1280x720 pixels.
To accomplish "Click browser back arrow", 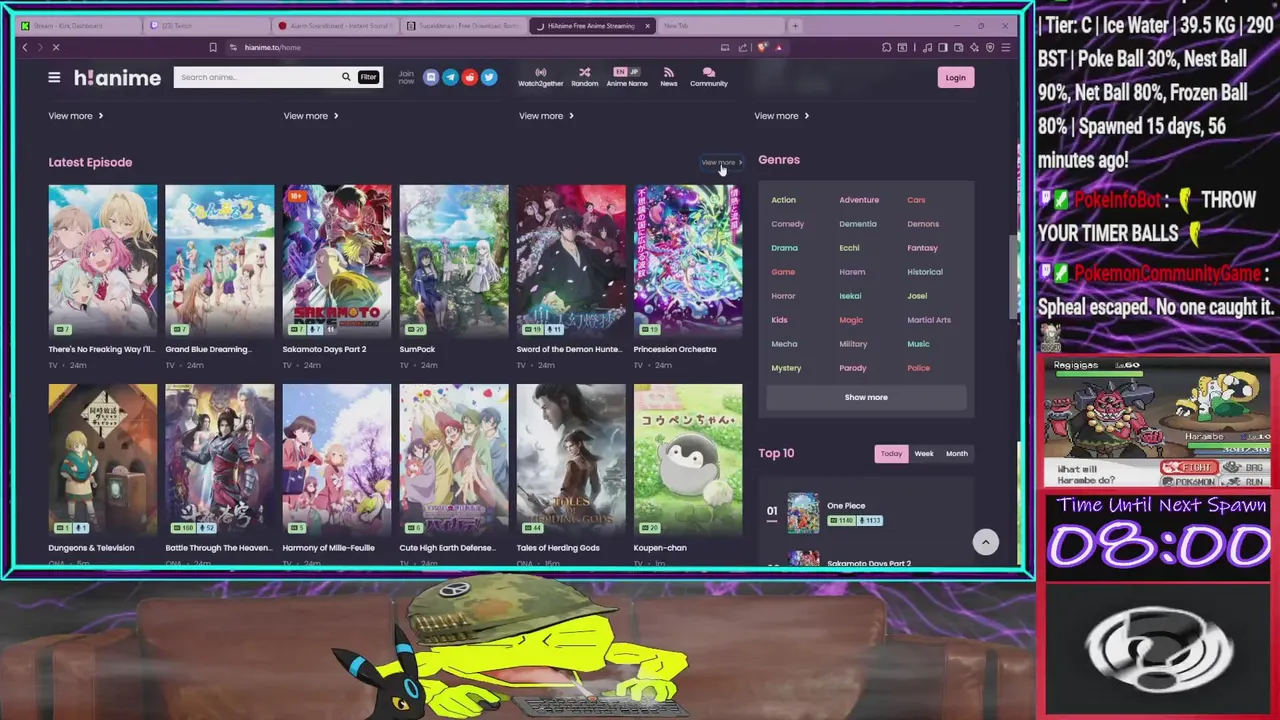I will [x=25, y=47].
